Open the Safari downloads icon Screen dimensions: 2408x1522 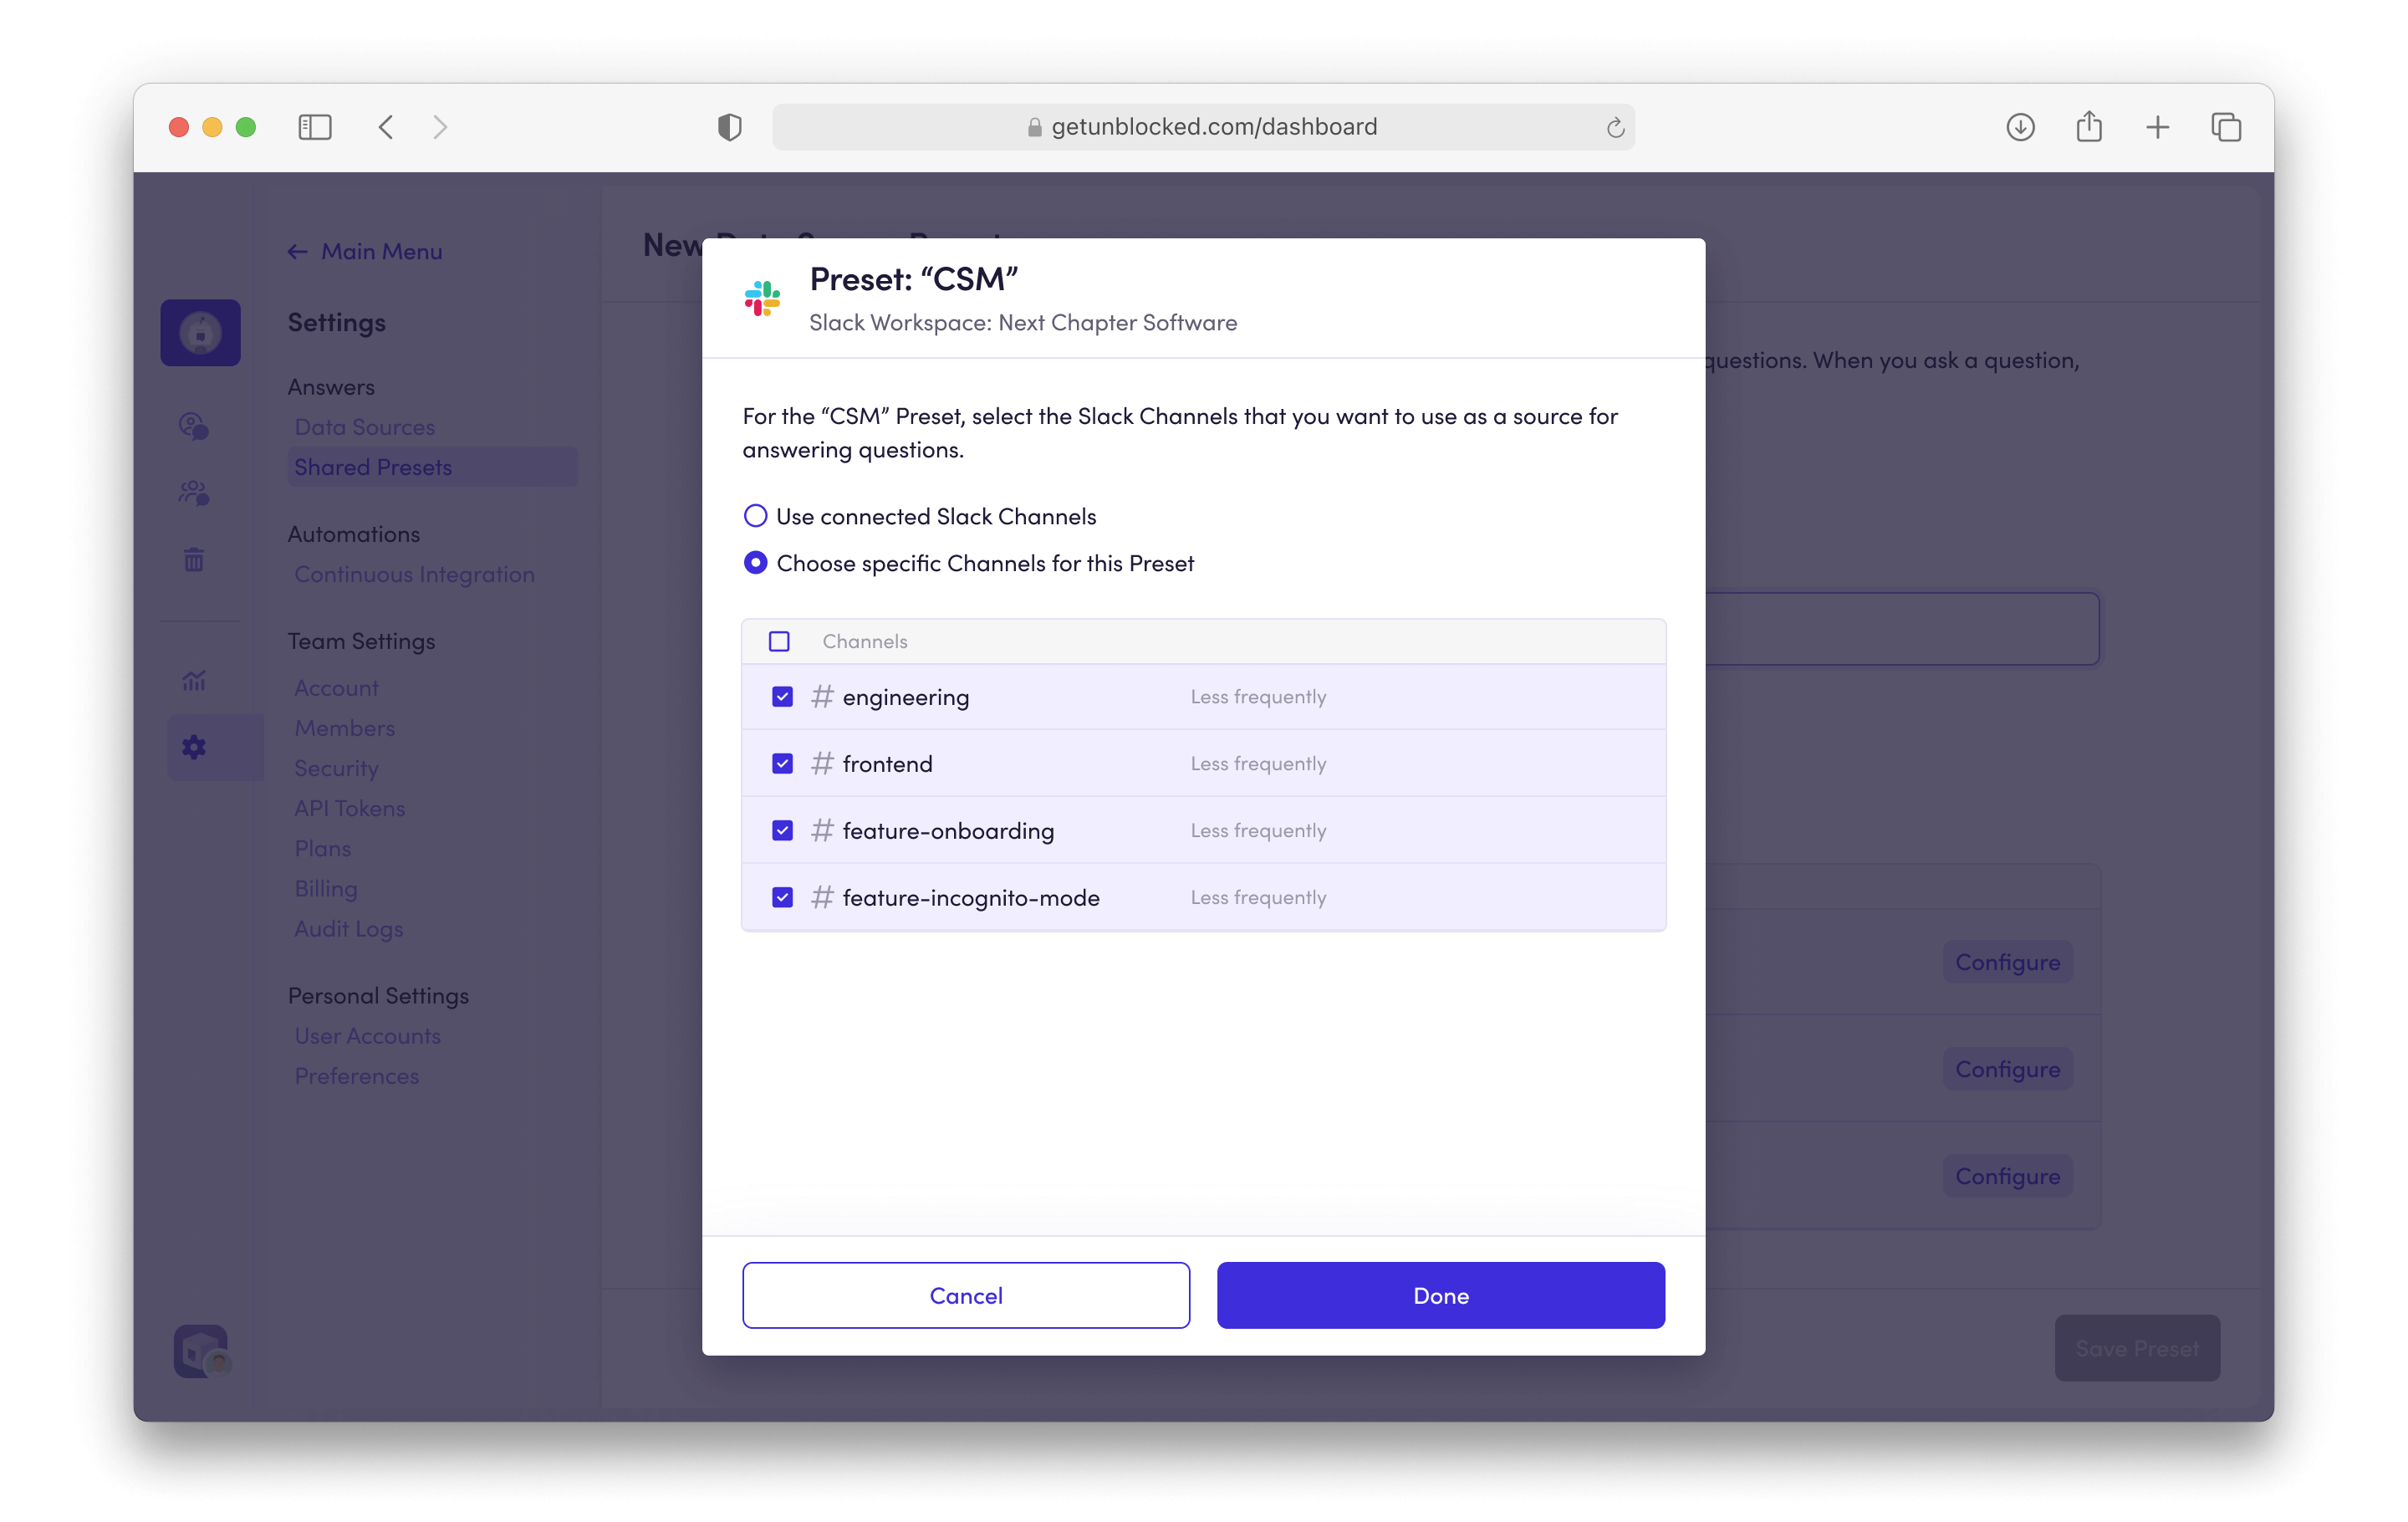[x=2020, y=127]
